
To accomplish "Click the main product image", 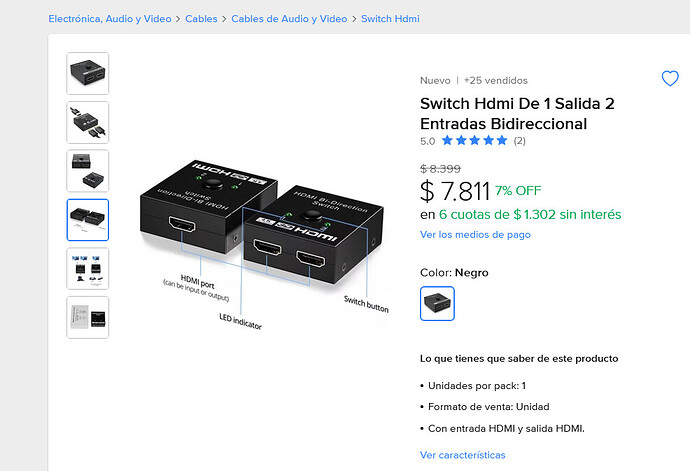I will (x=265, y=244).
